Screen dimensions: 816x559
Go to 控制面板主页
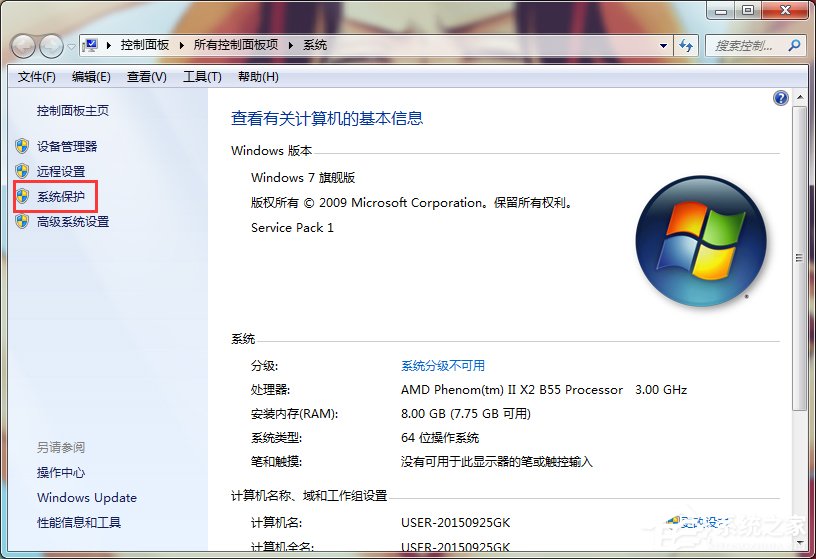pyautogui.click(x=73, y=111)
